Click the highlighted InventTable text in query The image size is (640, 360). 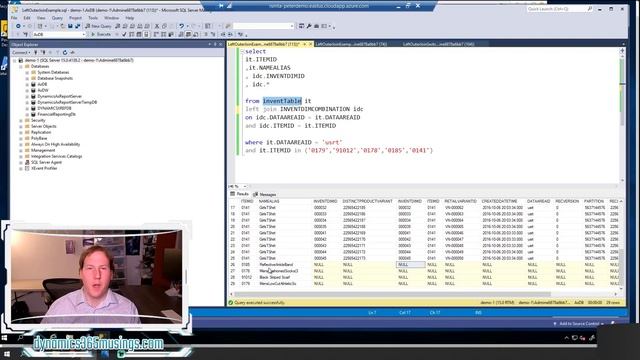coord(282,101)
